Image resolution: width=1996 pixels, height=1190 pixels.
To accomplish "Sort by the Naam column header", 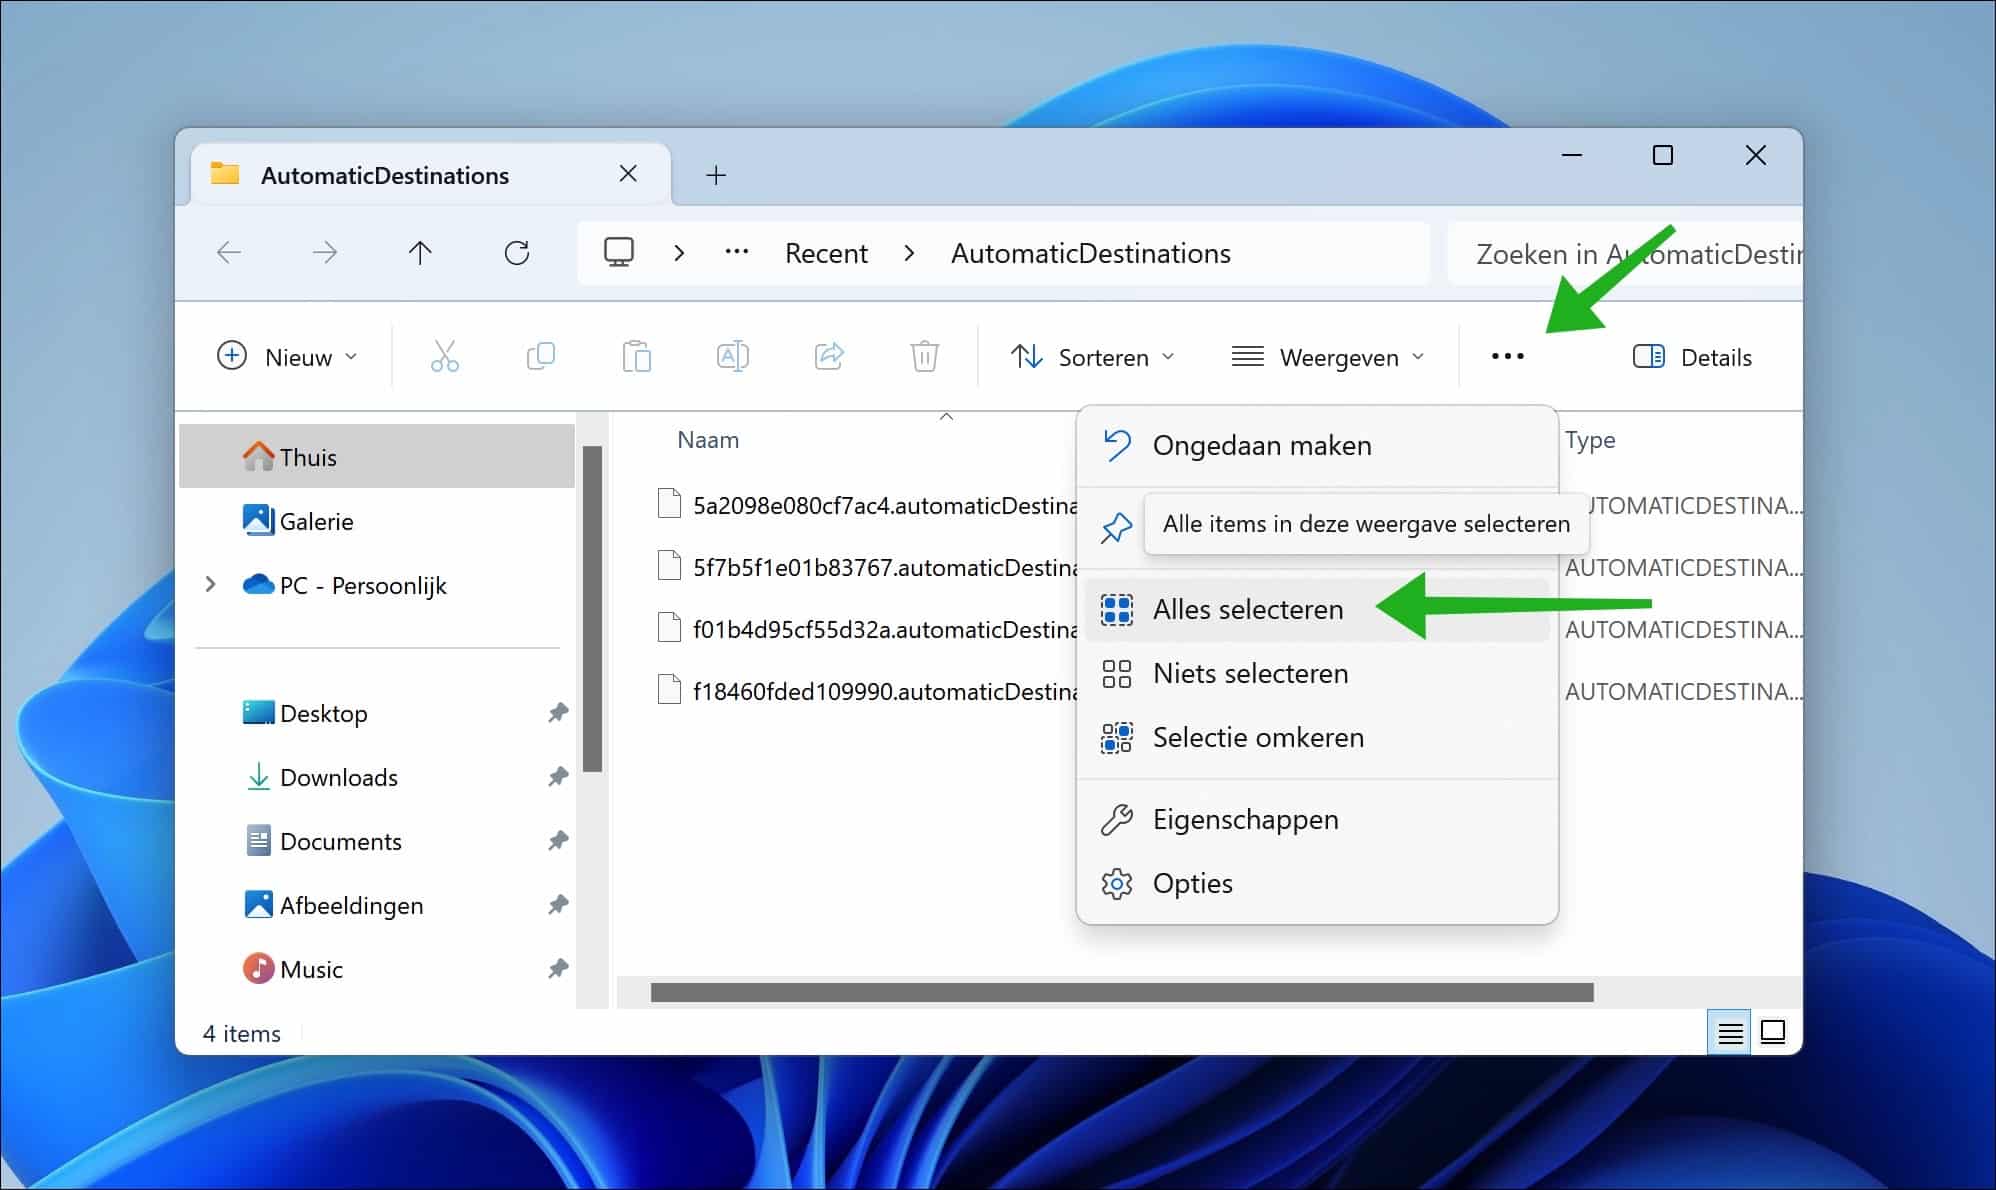I will (x=708, y=440).
